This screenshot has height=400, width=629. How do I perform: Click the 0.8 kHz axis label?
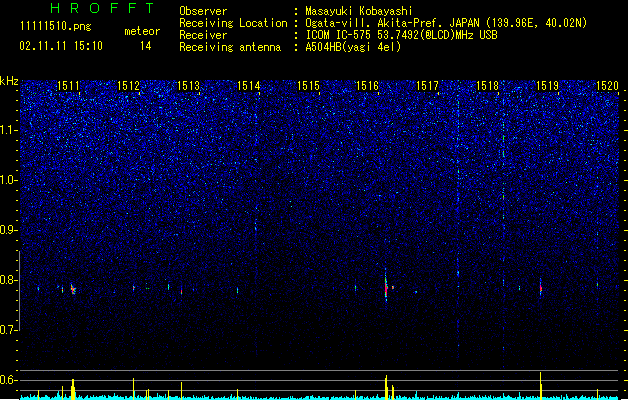point(9,280)
